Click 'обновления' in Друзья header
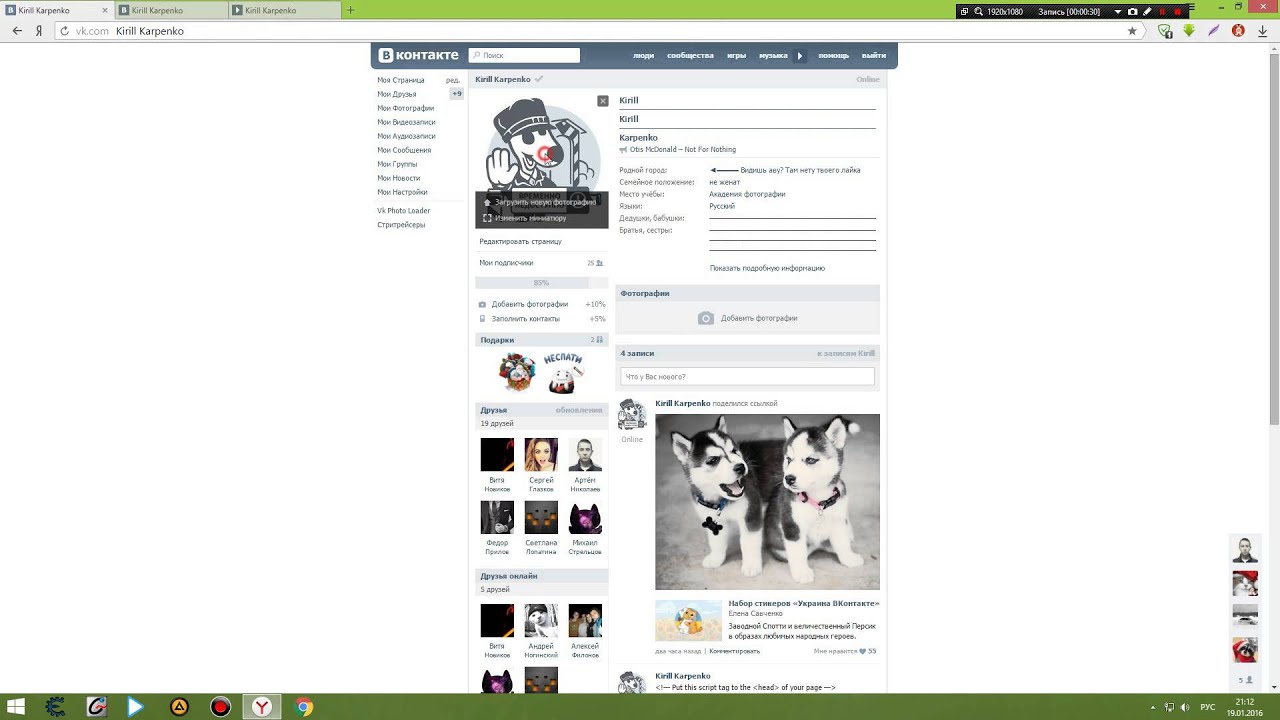Screen dimensions: 1280x720 tap(579, 410)
